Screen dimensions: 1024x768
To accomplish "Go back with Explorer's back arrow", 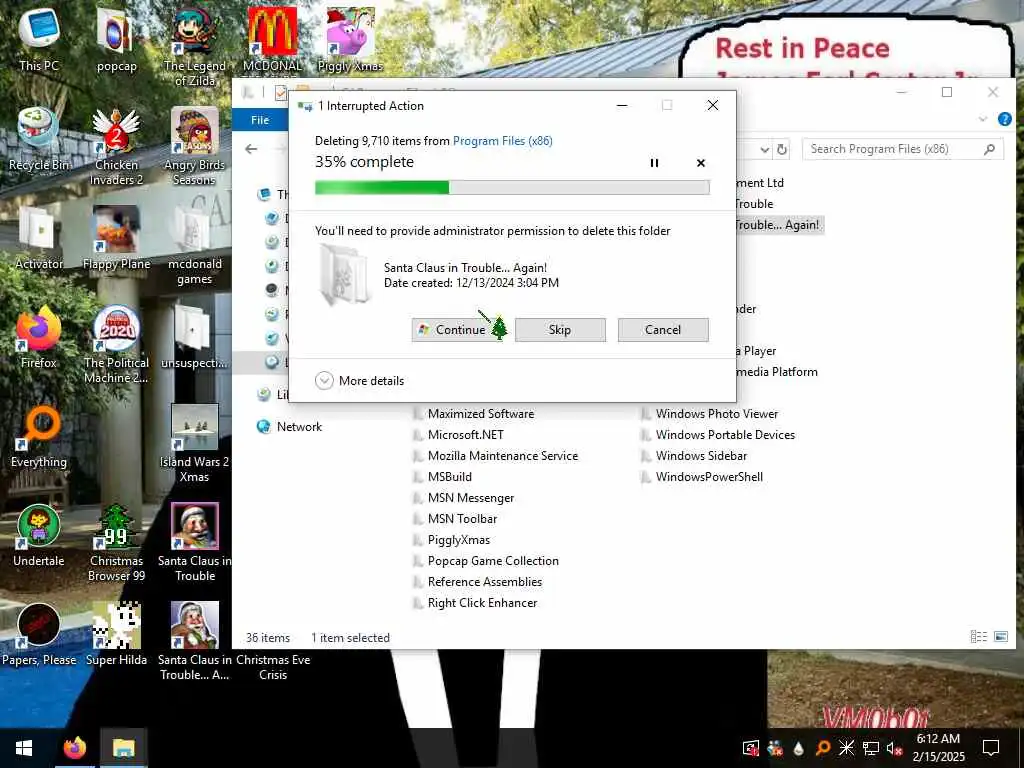I will pos(251,149).
